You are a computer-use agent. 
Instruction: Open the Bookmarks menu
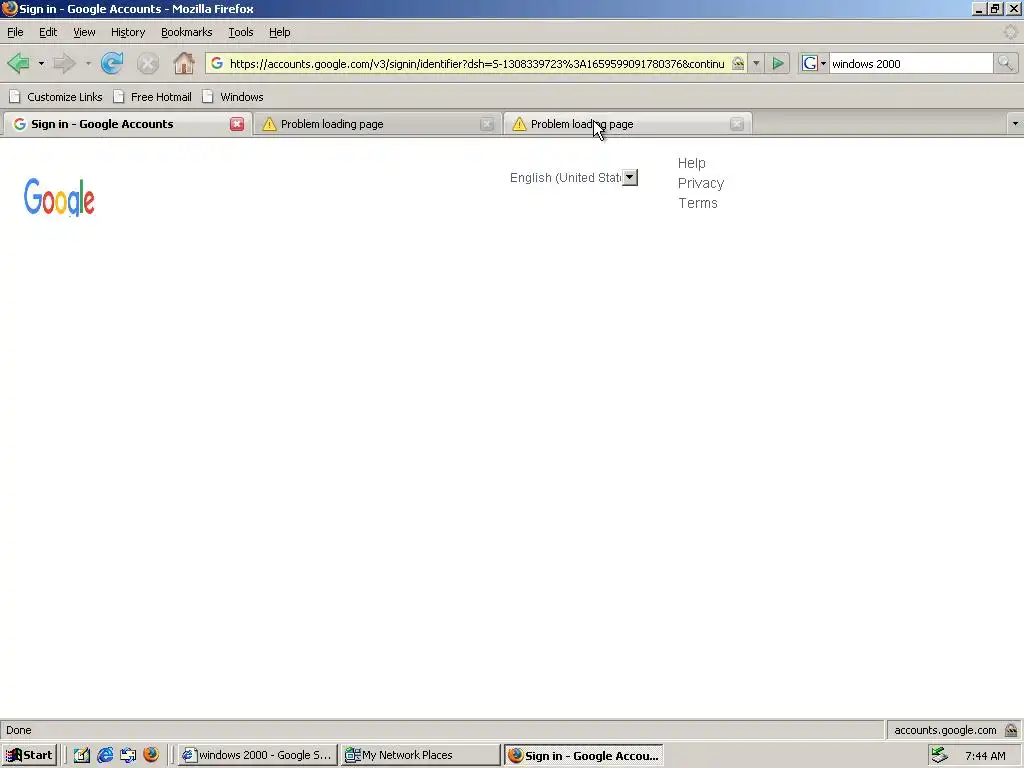pyautogui.click(x=186, y=32)
